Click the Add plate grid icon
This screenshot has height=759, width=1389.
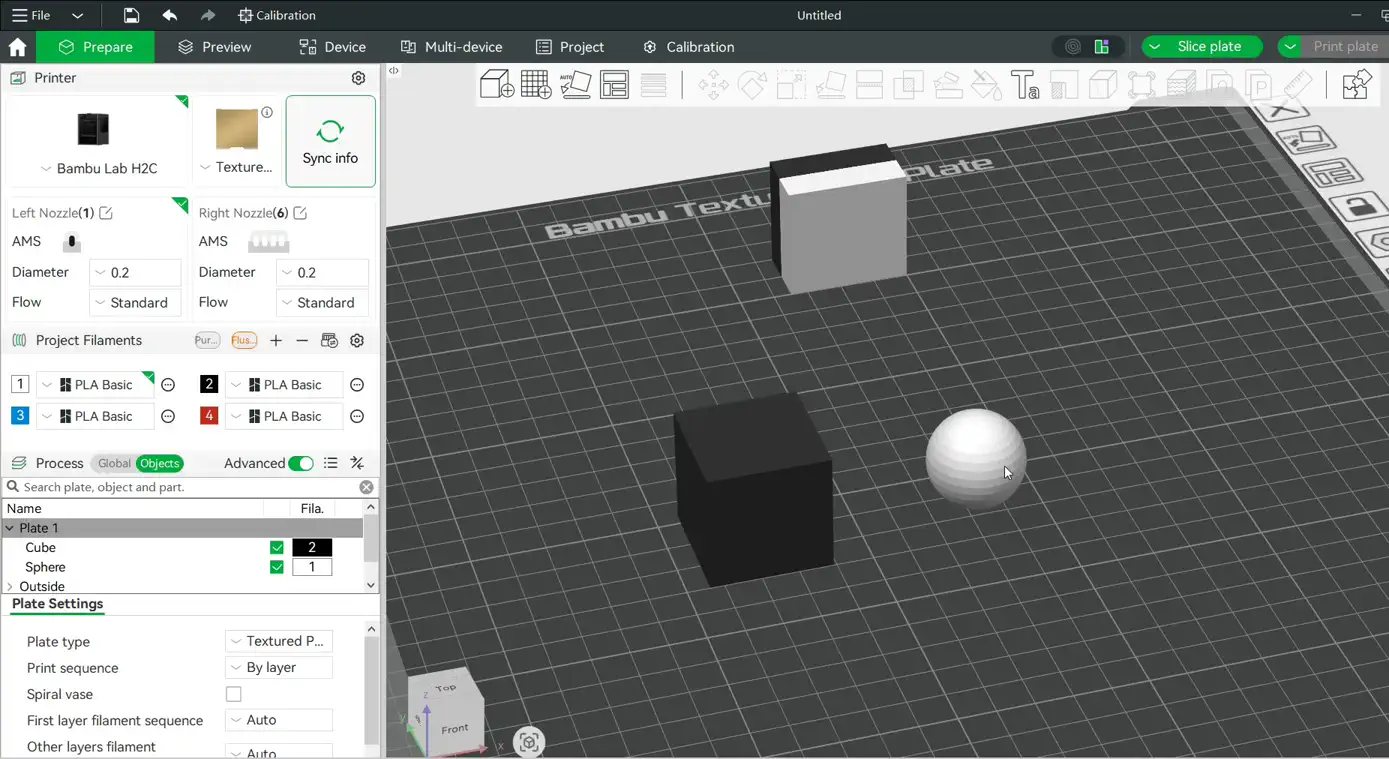[536, 84]
